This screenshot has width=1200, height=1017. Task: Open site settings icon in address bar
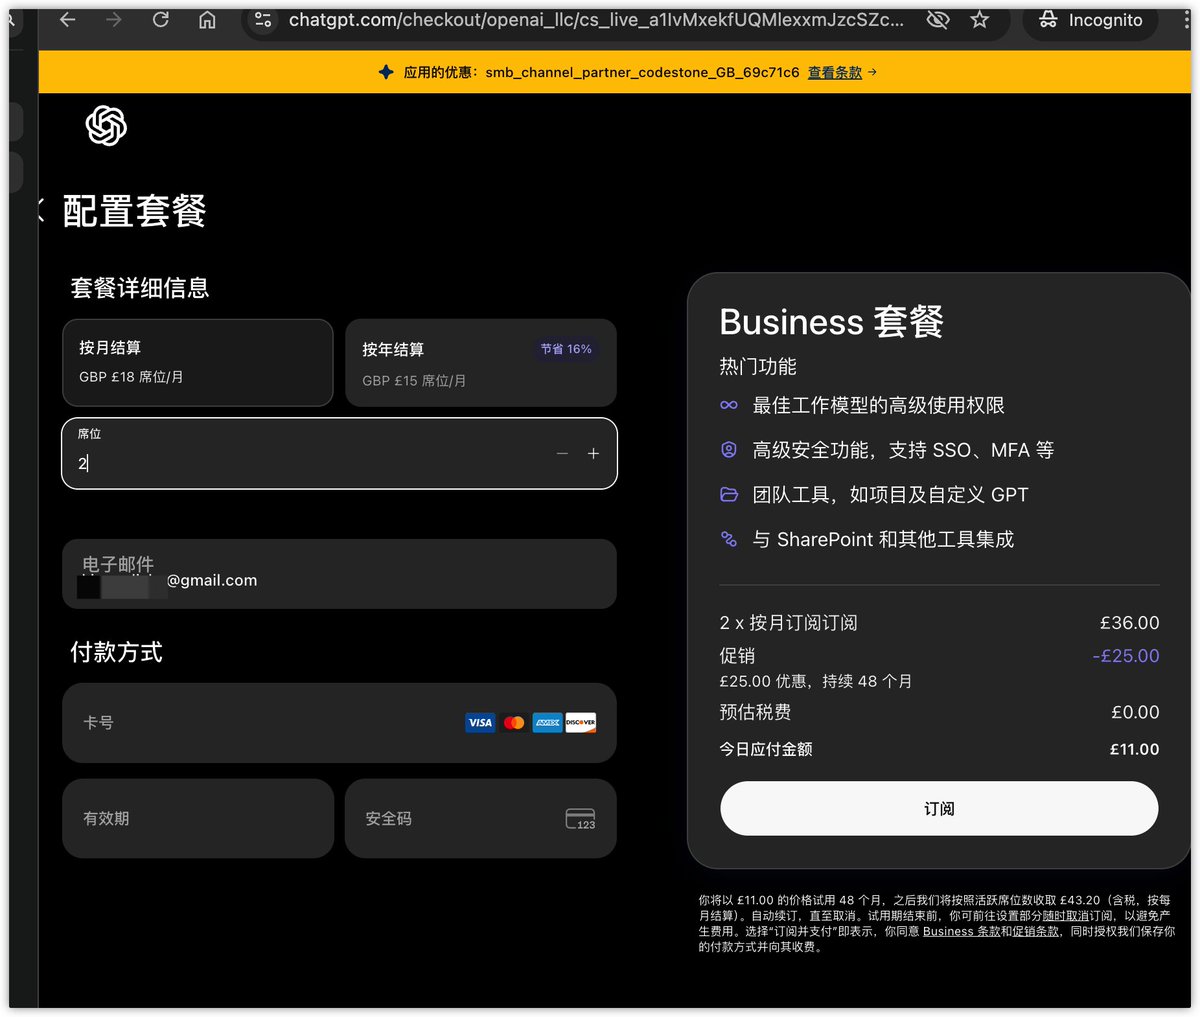click(263, 20)
